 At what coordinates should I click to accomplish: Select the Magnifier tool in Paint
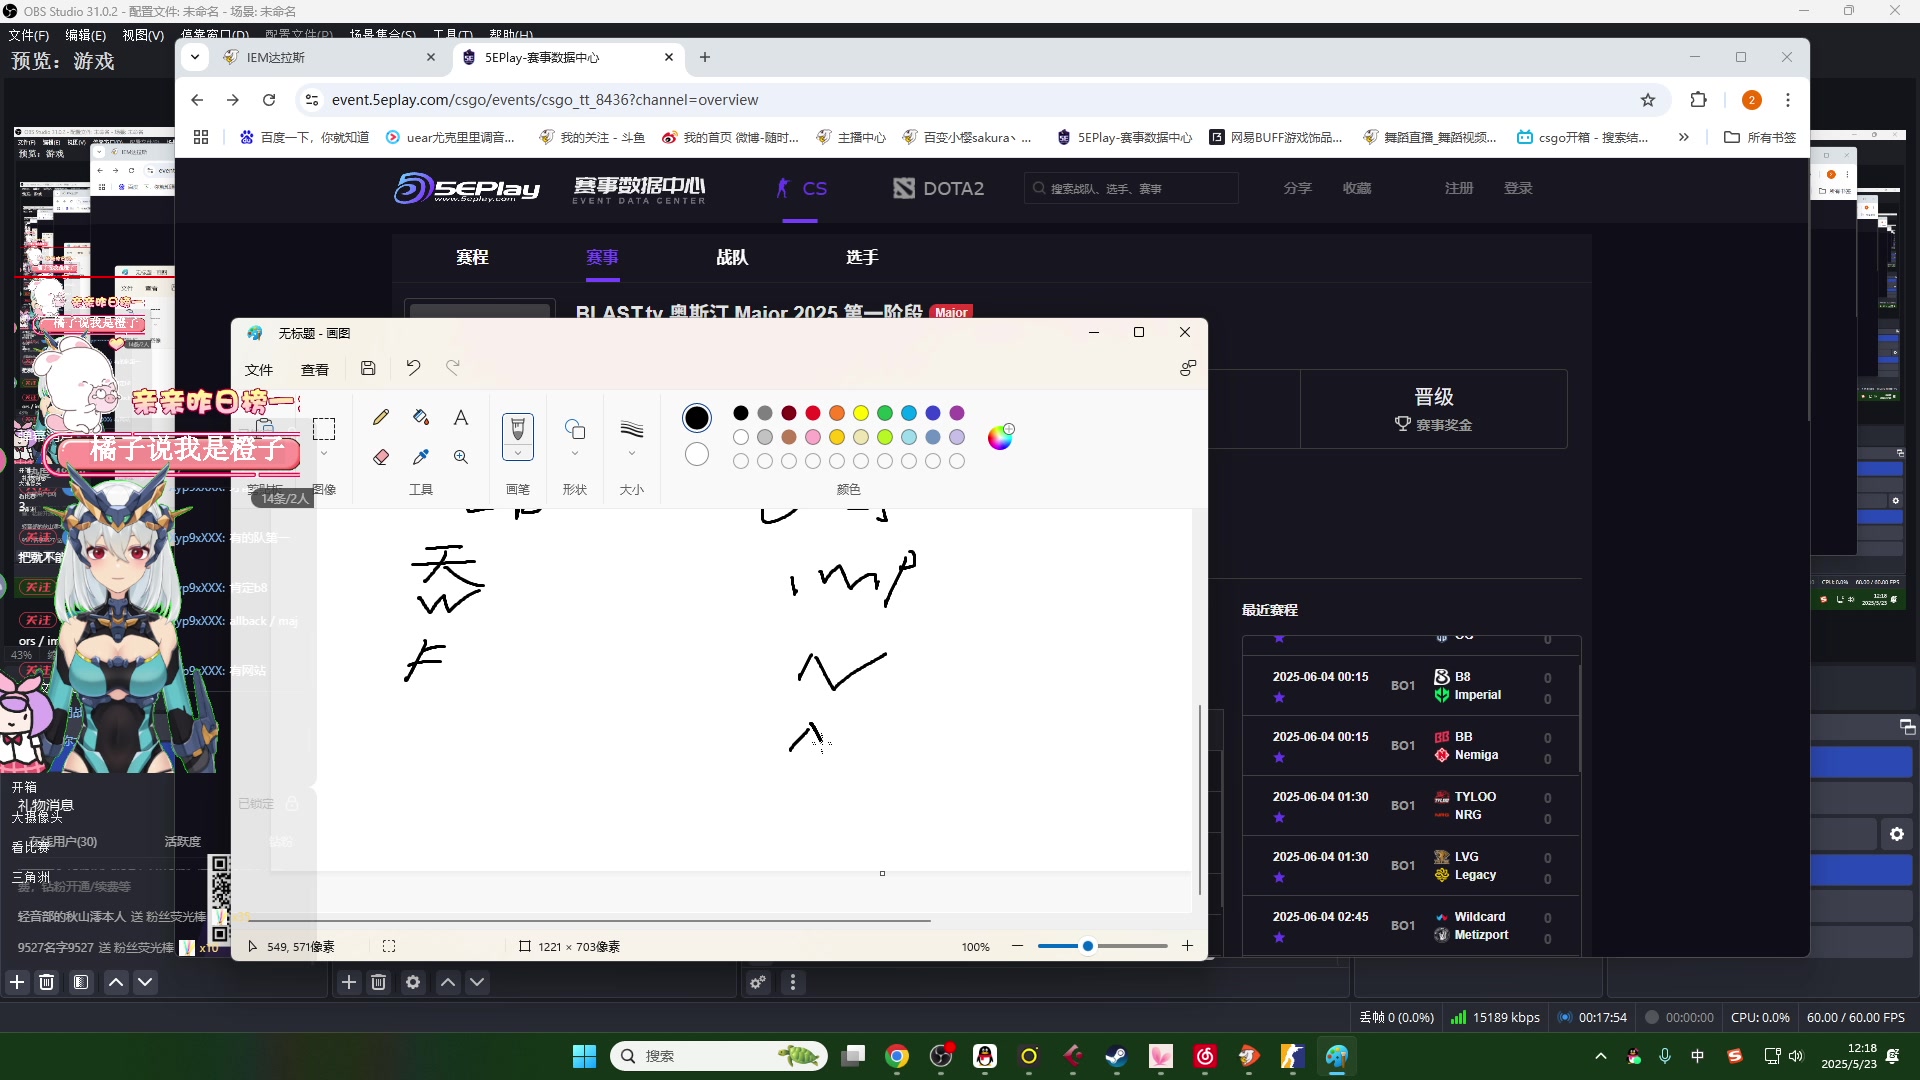461,457
